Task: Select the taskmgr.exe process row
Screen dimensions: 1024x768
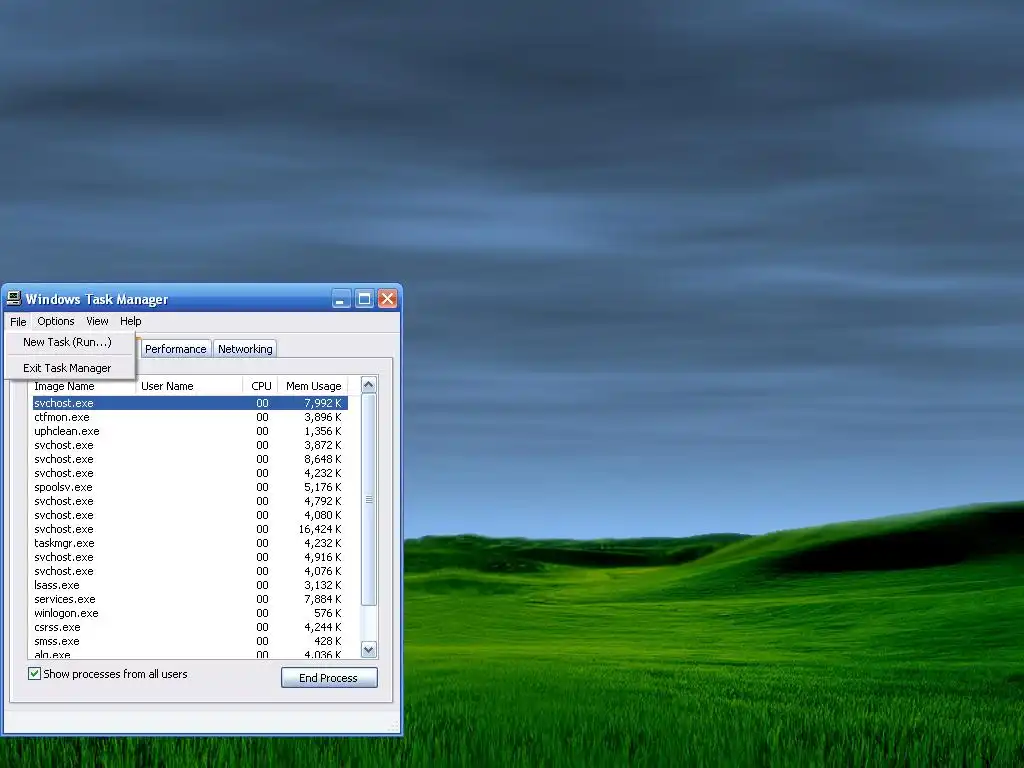Action: pyautogui.click(x=190, y=543)
